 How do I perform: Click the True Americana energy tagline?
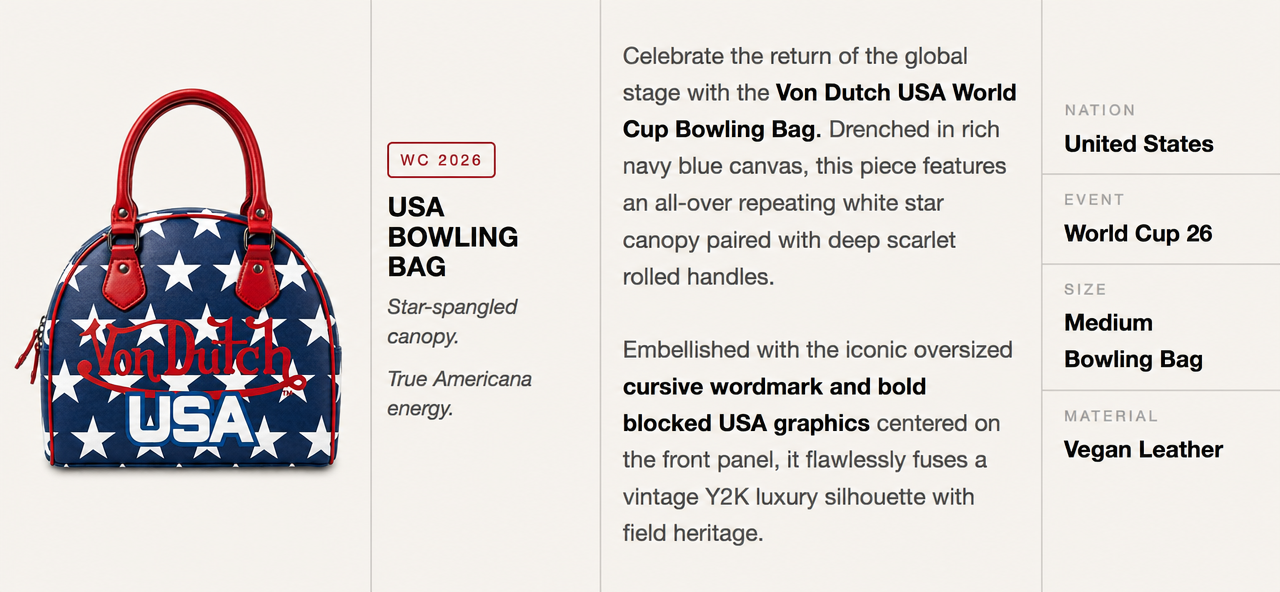click(460, 393)
